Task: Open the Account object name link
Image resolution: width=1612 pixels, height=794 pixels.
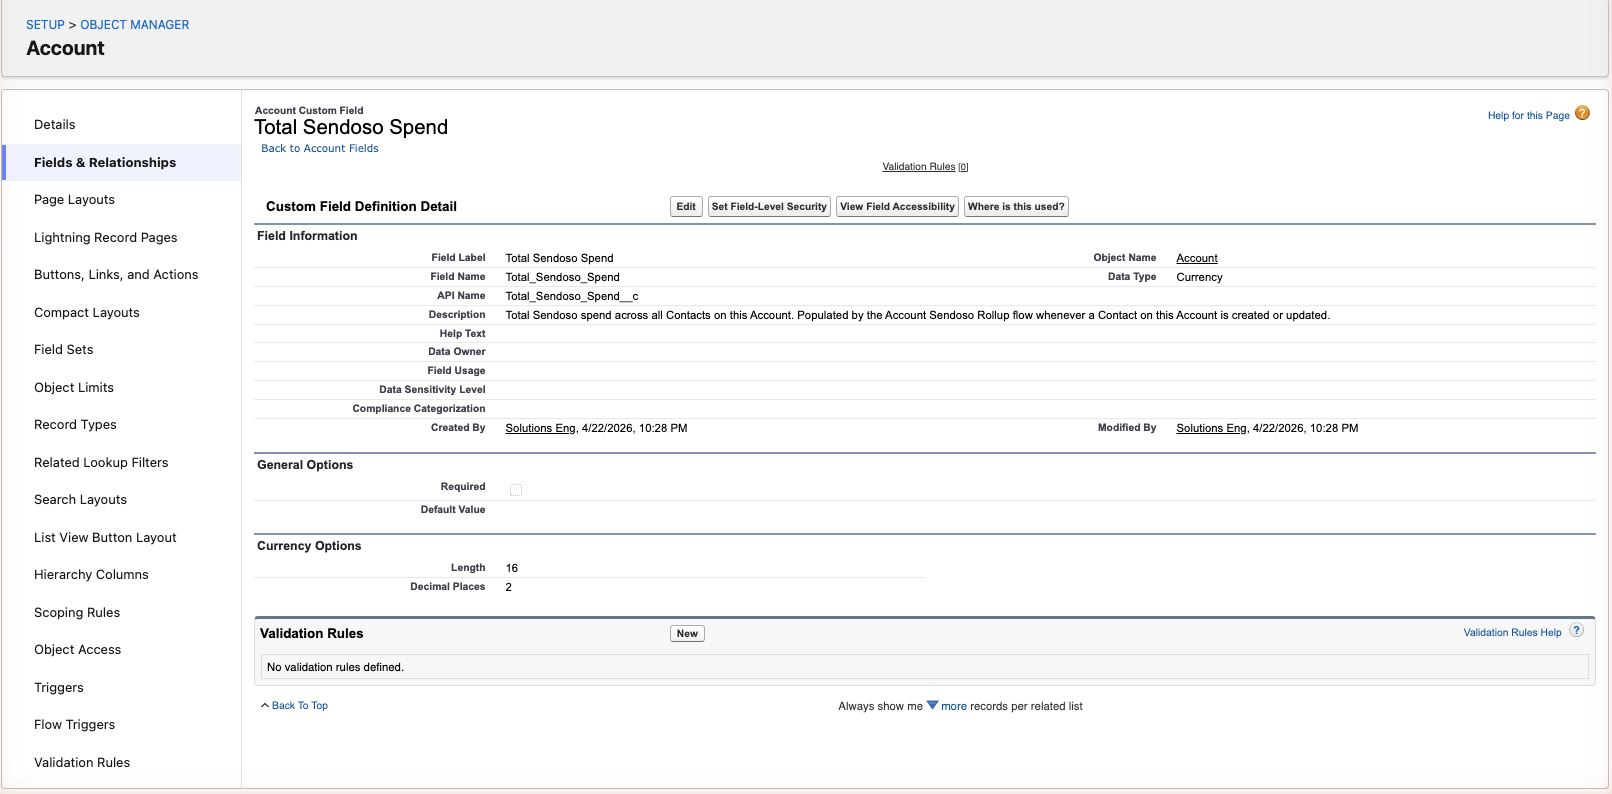Action: point(1197,258)
